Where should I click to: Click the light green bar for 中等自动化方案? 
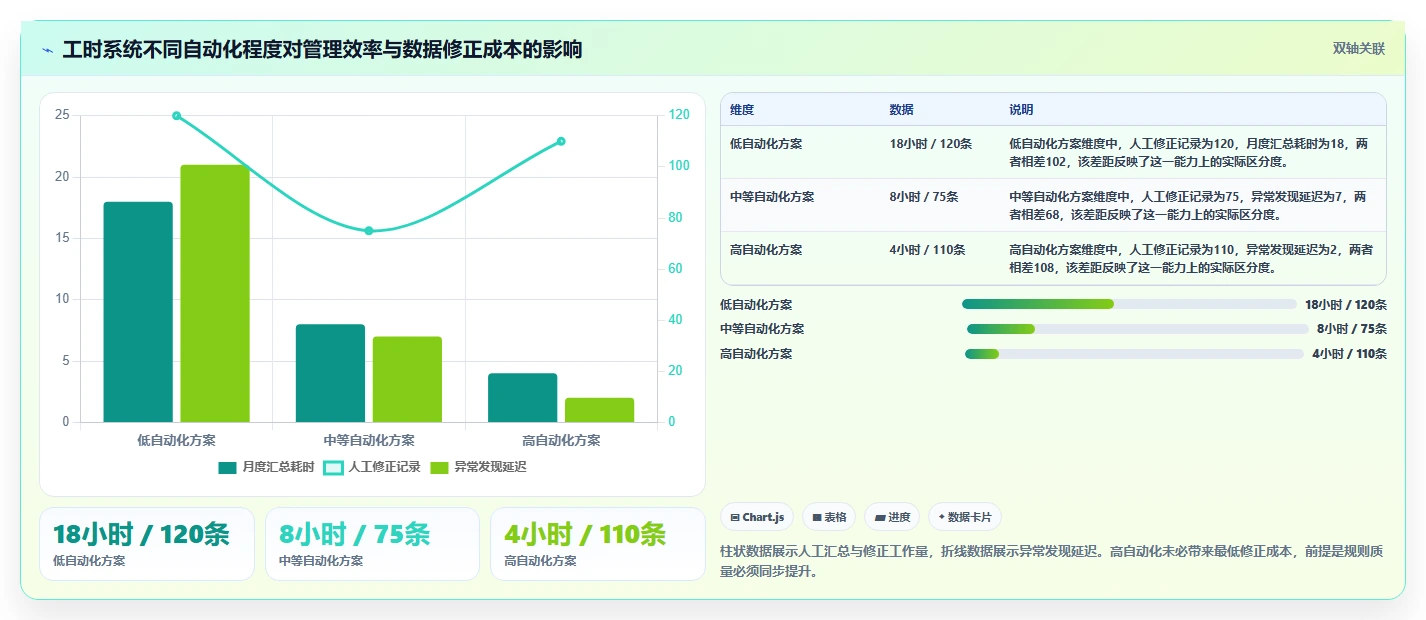point(407,379)
